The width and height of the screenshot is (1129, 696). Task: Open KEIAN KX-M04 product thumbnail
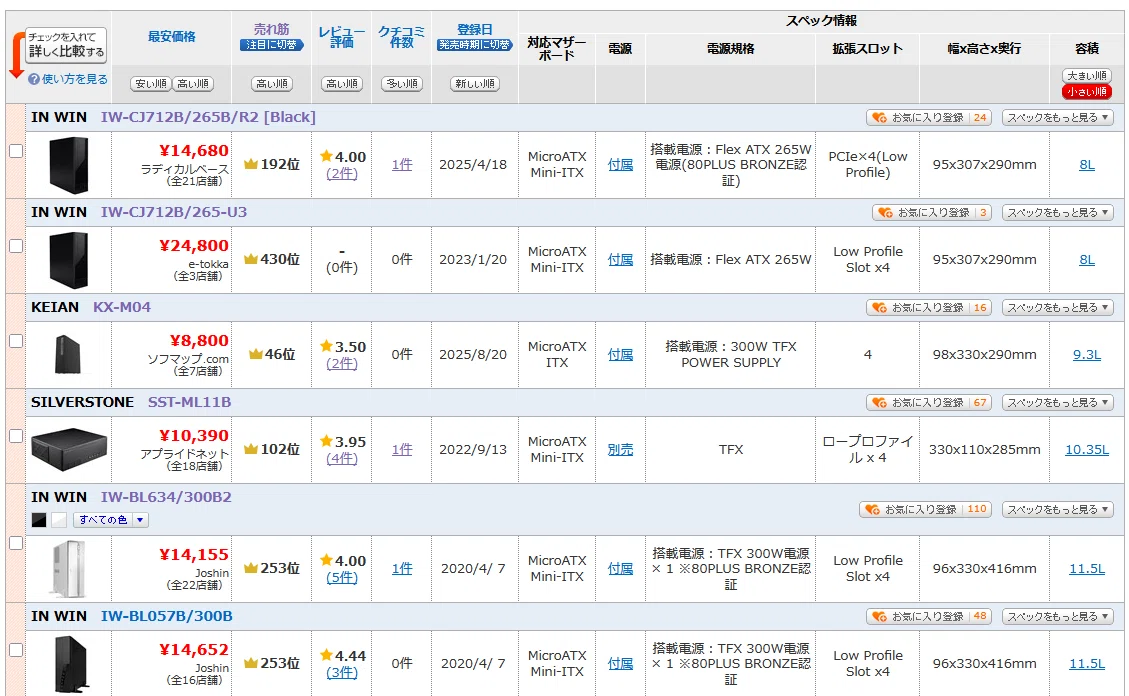(x=68, y=354)
